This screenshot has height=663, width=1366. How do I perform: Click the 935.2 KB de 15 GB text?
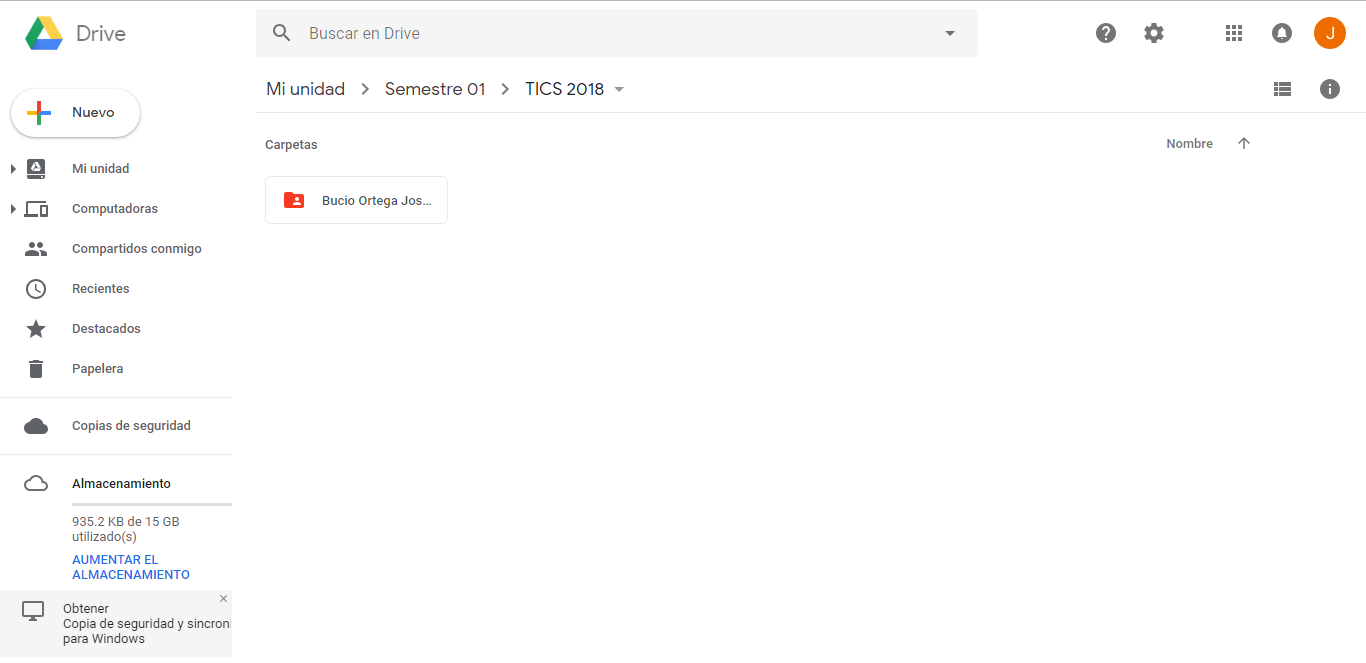126,529
